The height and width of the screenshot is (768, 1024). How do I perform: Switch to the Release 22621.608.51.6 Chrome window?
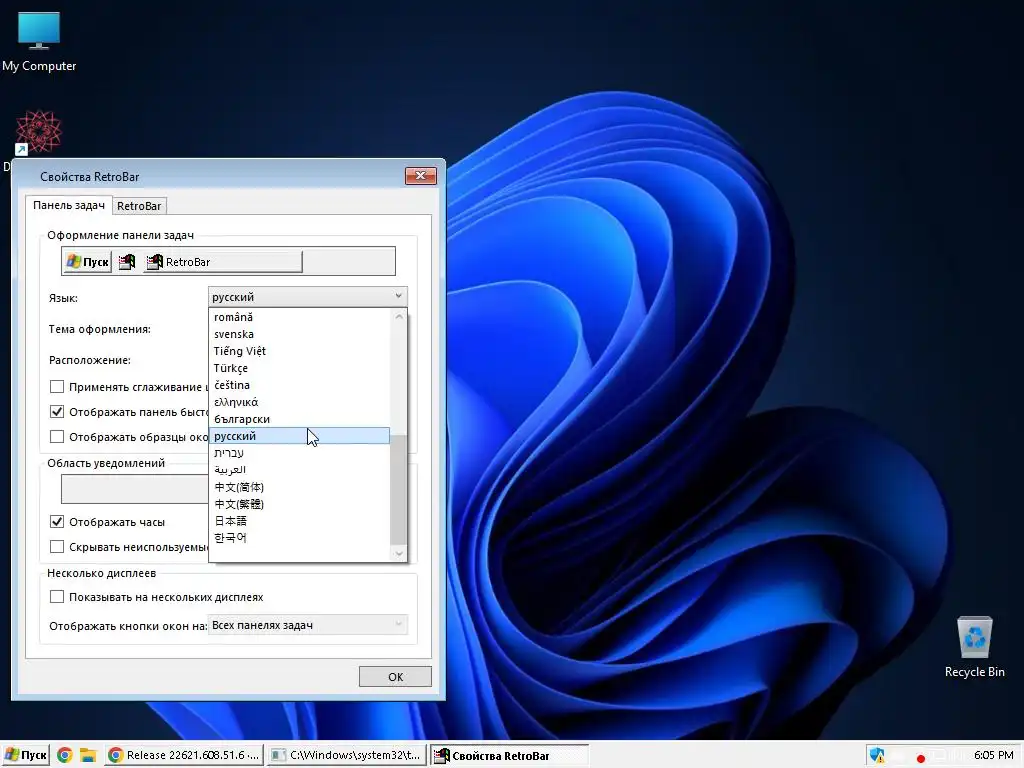184,755
